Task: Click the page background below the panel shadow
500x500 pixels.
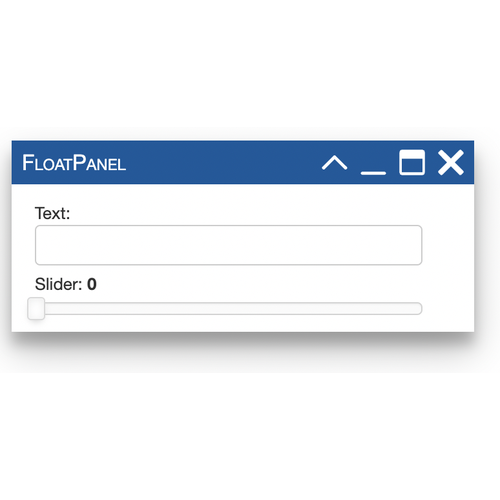Action: pyautogui.click(x=250, y=433)
